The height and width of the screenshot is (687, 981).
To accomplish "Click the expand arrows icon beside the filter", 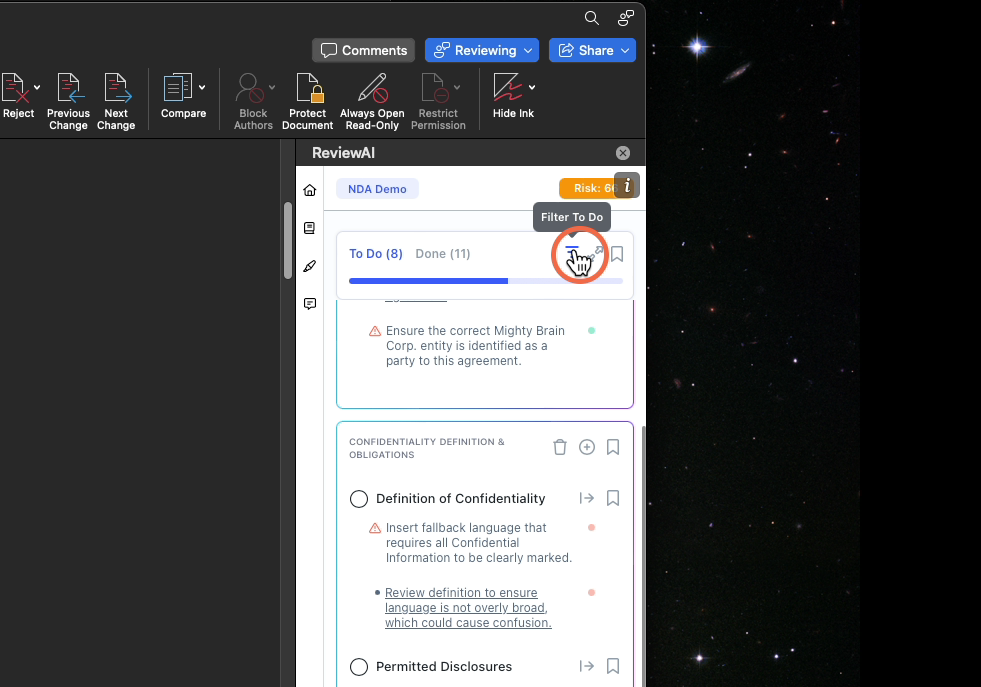I will pos(596,253).
